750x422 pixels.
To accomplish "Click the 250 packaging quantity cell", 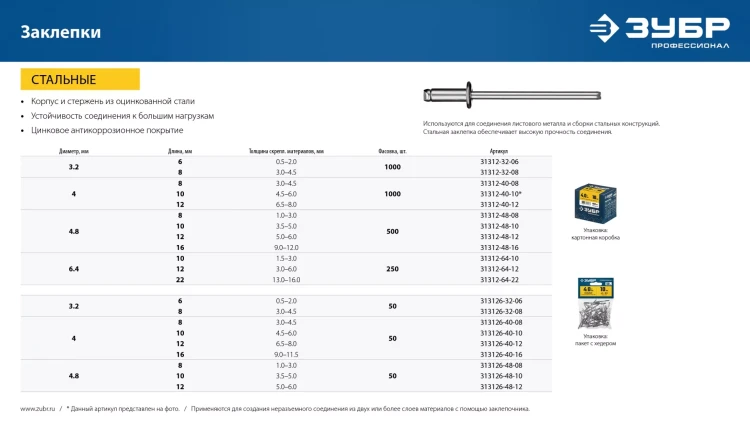I will click(392, 269).
